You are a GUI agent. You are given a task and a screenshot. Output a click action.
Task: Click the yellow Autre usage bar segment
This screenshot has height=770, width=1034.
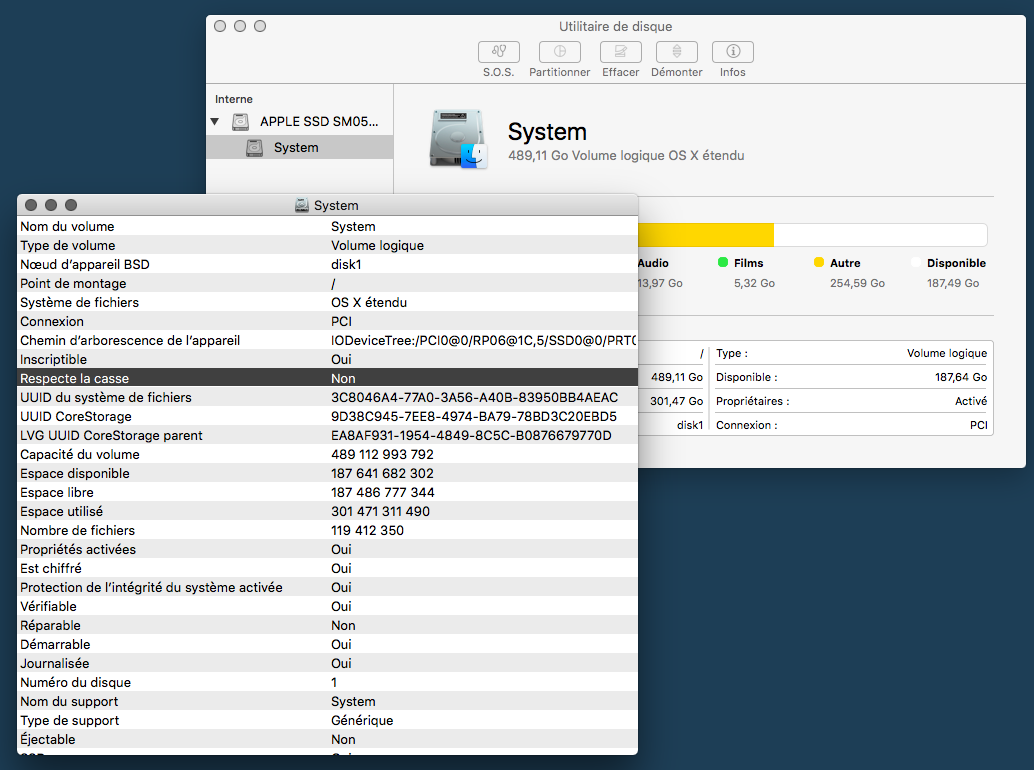706,235
